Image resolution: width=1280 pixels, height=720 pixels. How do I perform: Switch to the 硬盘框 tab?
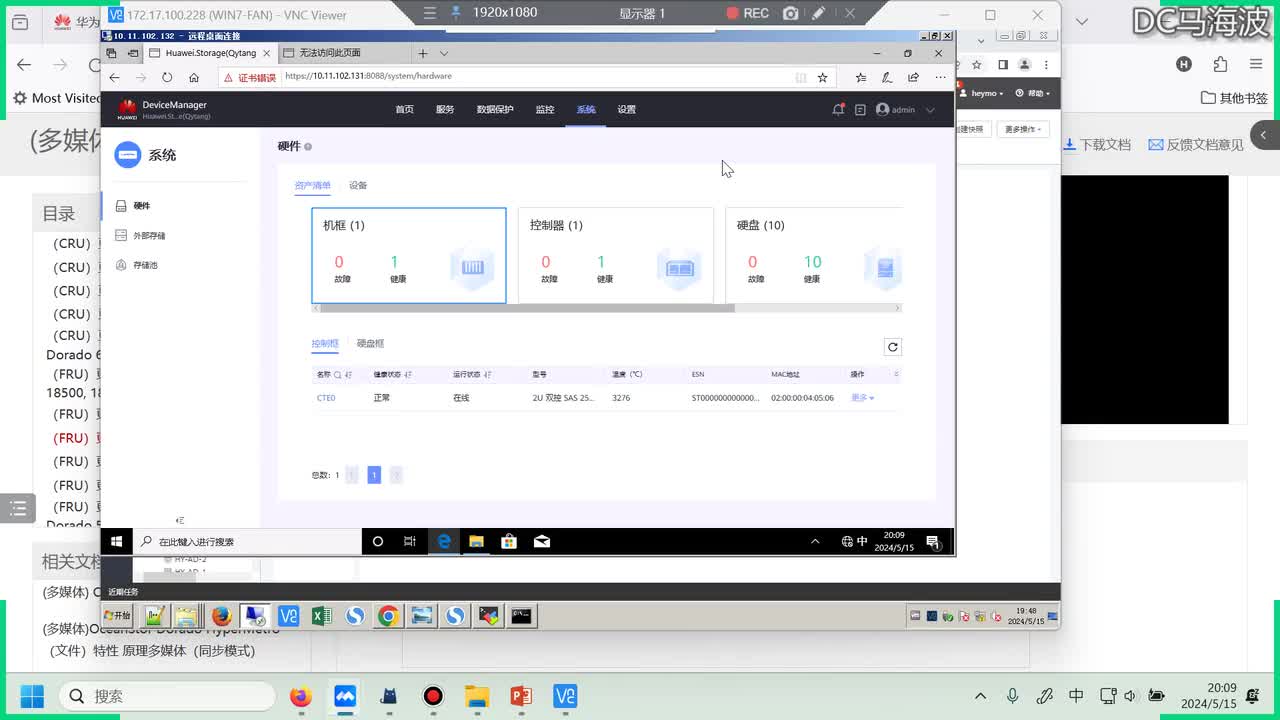[370, 343]
